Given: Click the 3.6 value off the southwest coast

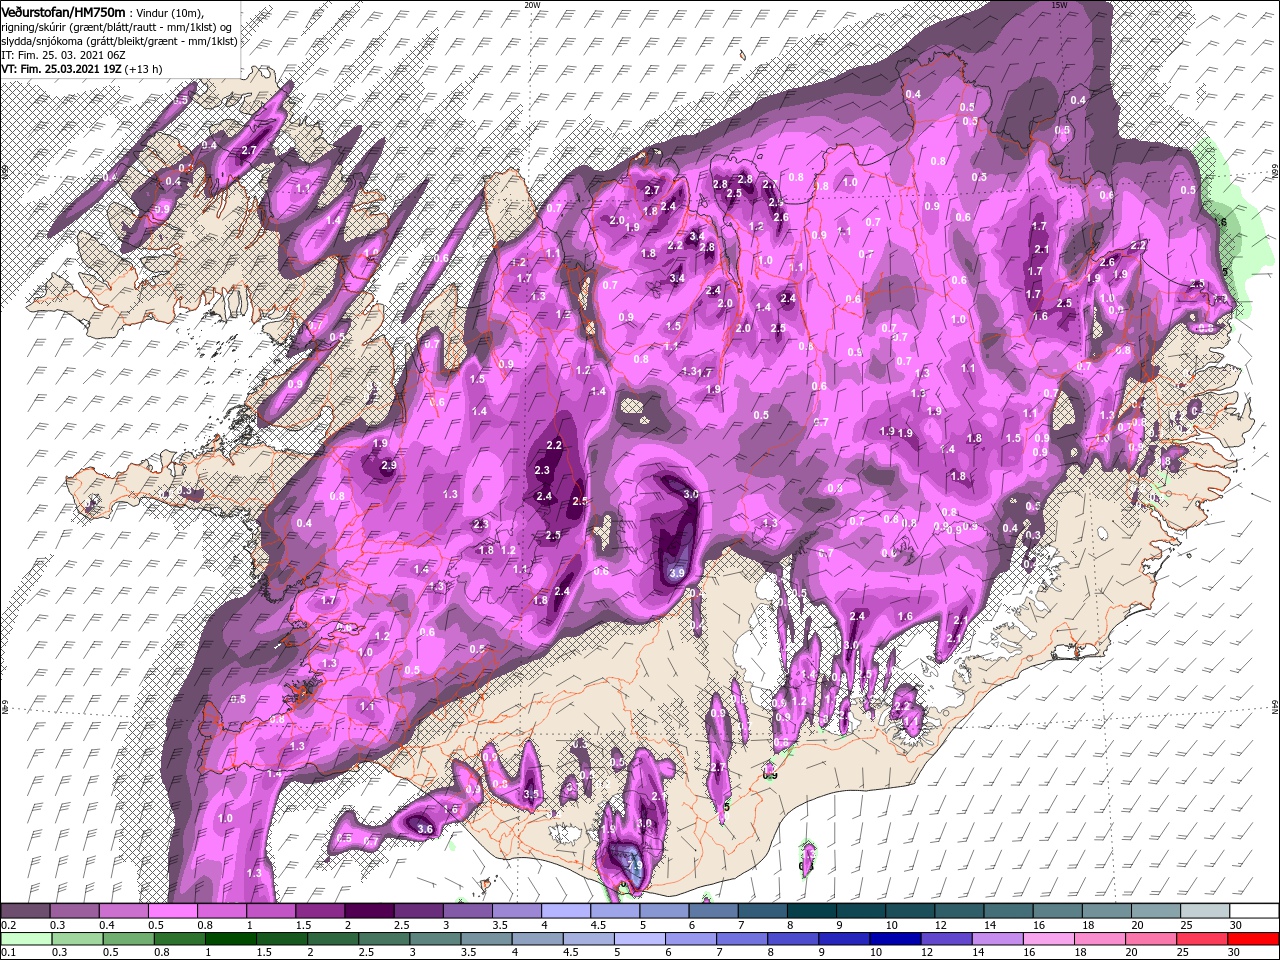Looking at the screenshot, I should [424, 829].
